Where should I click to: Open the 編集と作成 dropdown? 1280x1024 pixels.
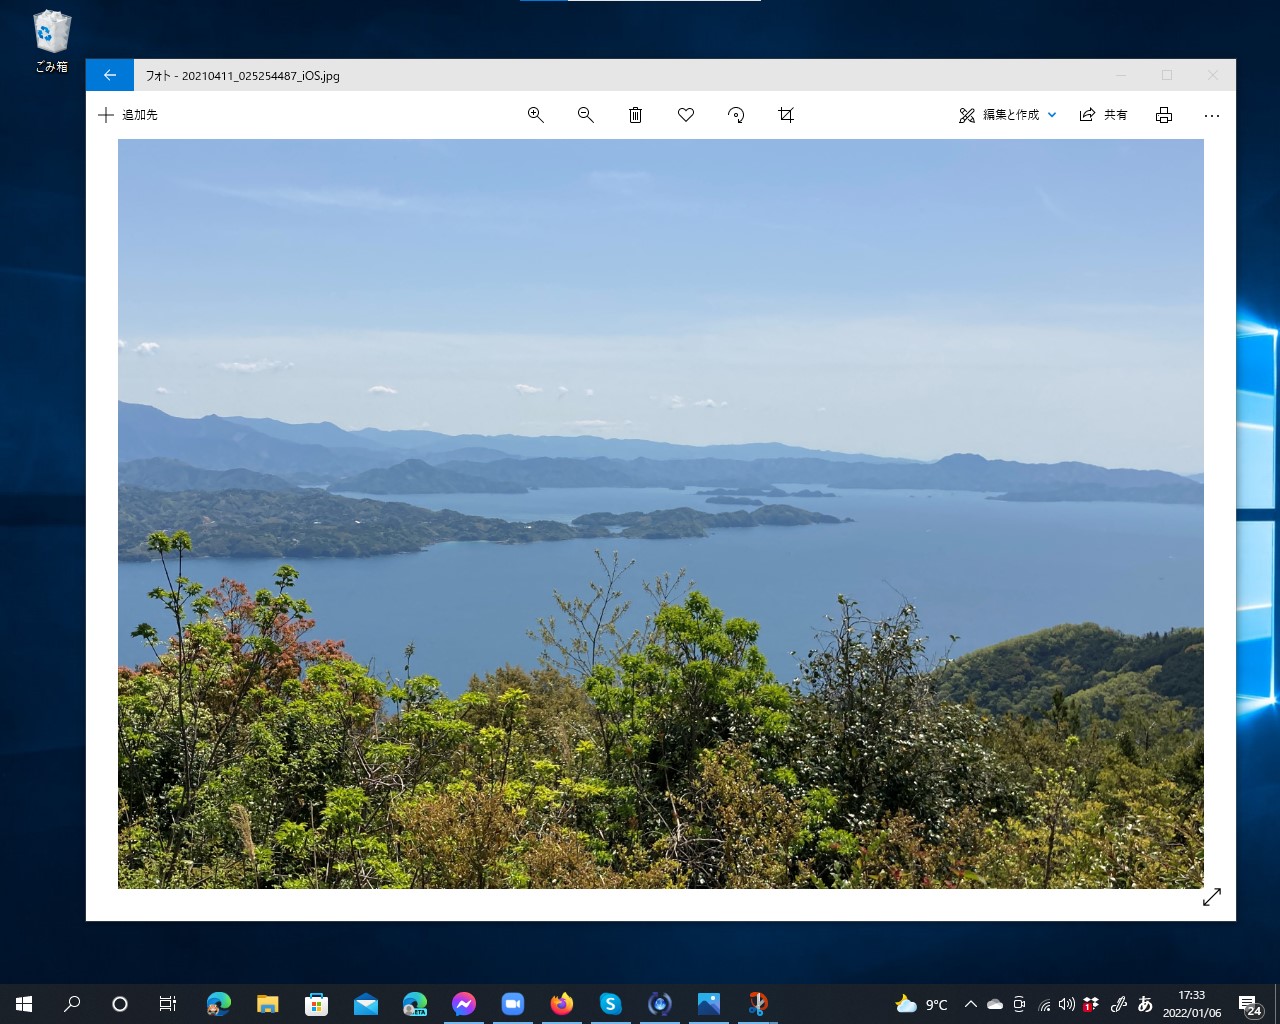tap(1008, 115)
